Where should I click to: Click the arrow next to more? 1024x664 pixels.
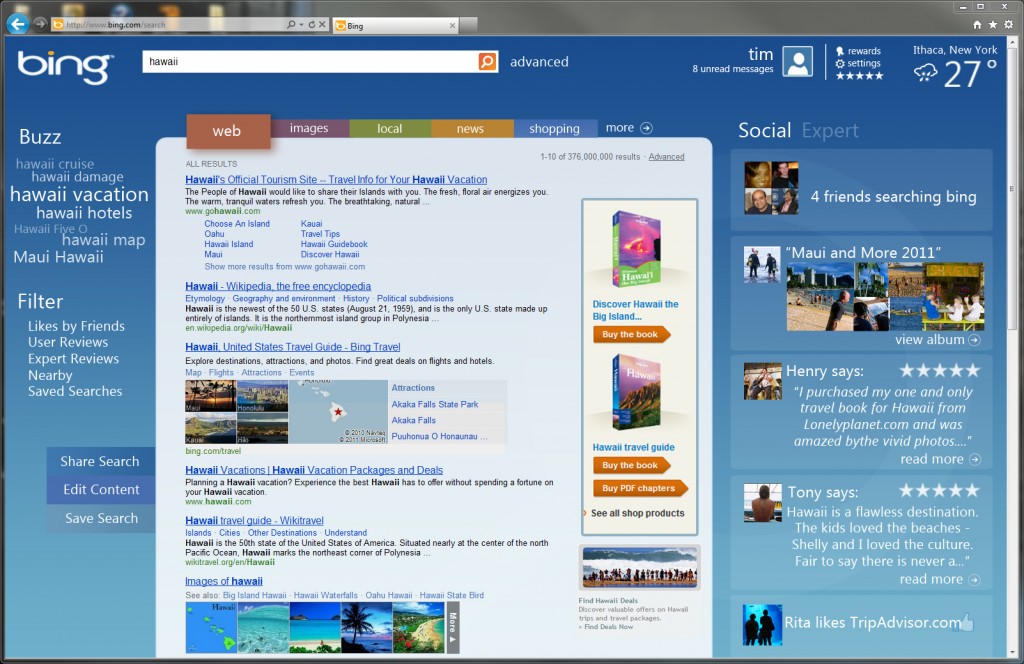(x=646, y=128)
